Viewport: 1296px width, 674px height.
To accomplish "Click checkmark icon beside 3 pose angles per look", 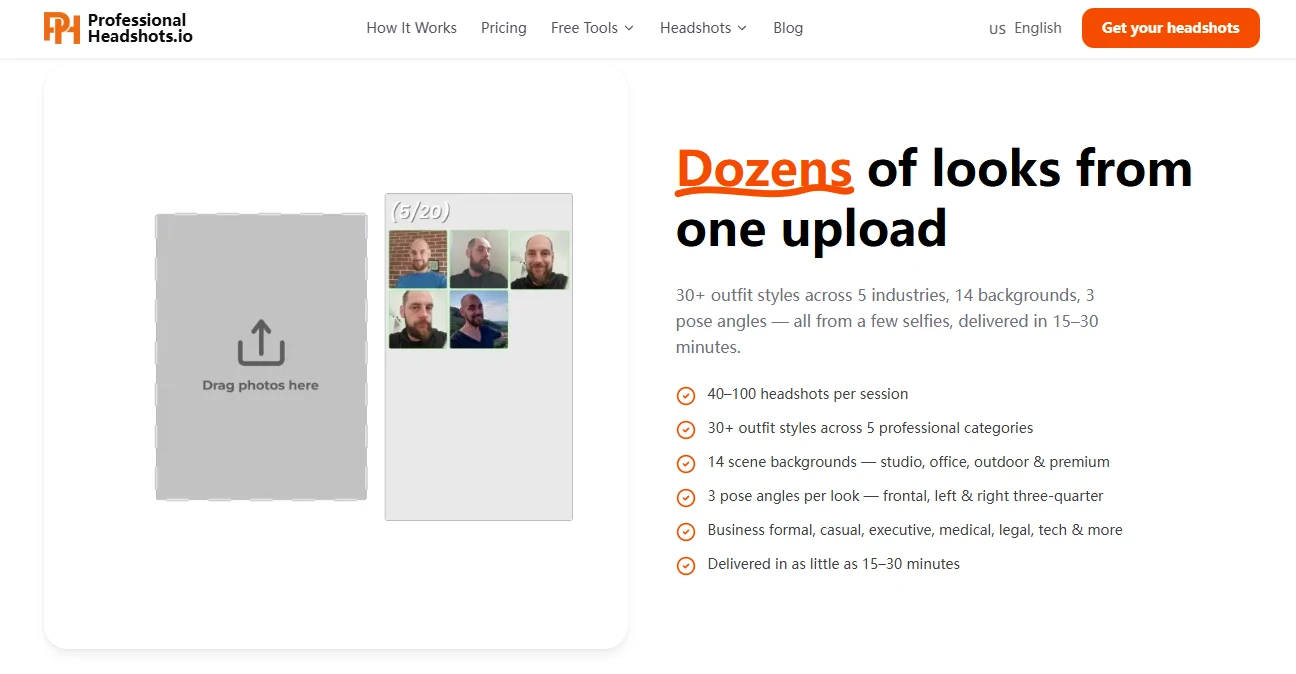I will coord(686,497).
